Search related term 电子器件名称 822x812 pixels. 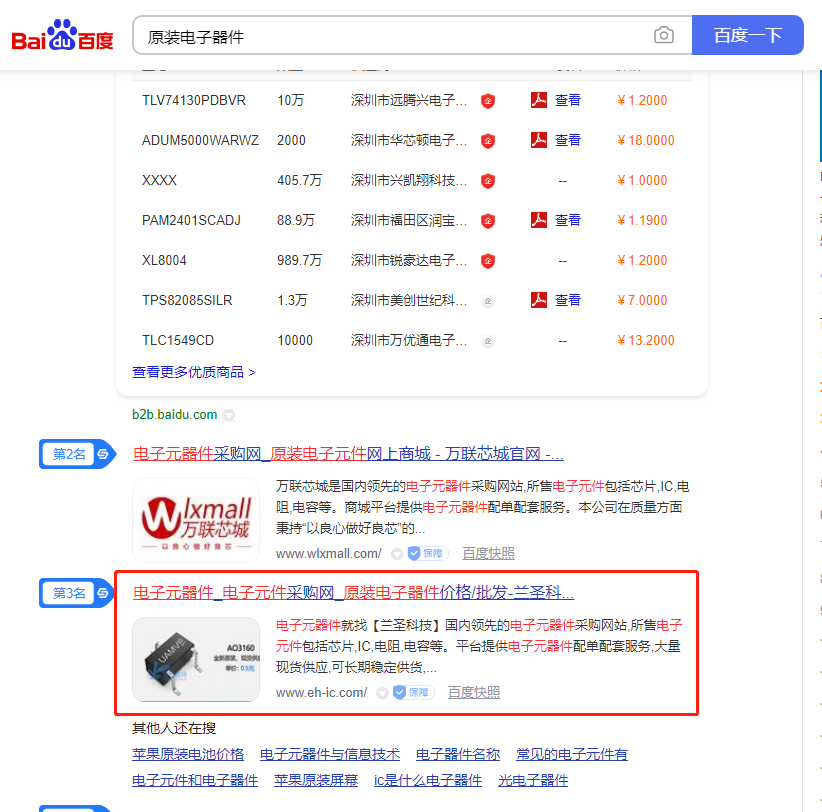(458, 754)
